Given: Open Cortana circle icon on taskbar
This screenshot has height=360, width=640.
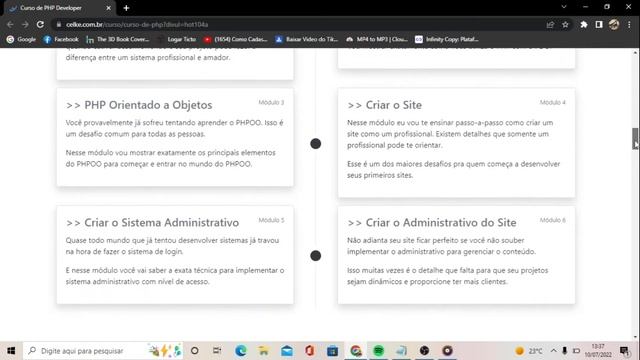Looking at the screenshot, I should point(195,351).
